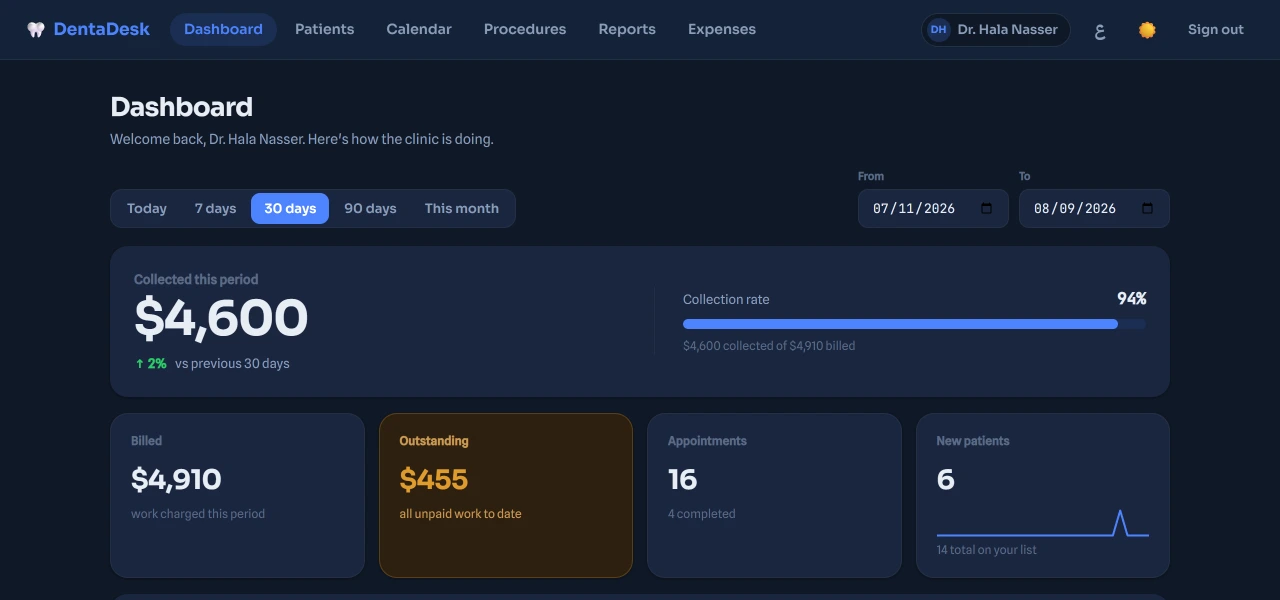This screenshot has height=600, width=1280.
Task: Open the From date calendar picker icon
Action: pos(987,209)
